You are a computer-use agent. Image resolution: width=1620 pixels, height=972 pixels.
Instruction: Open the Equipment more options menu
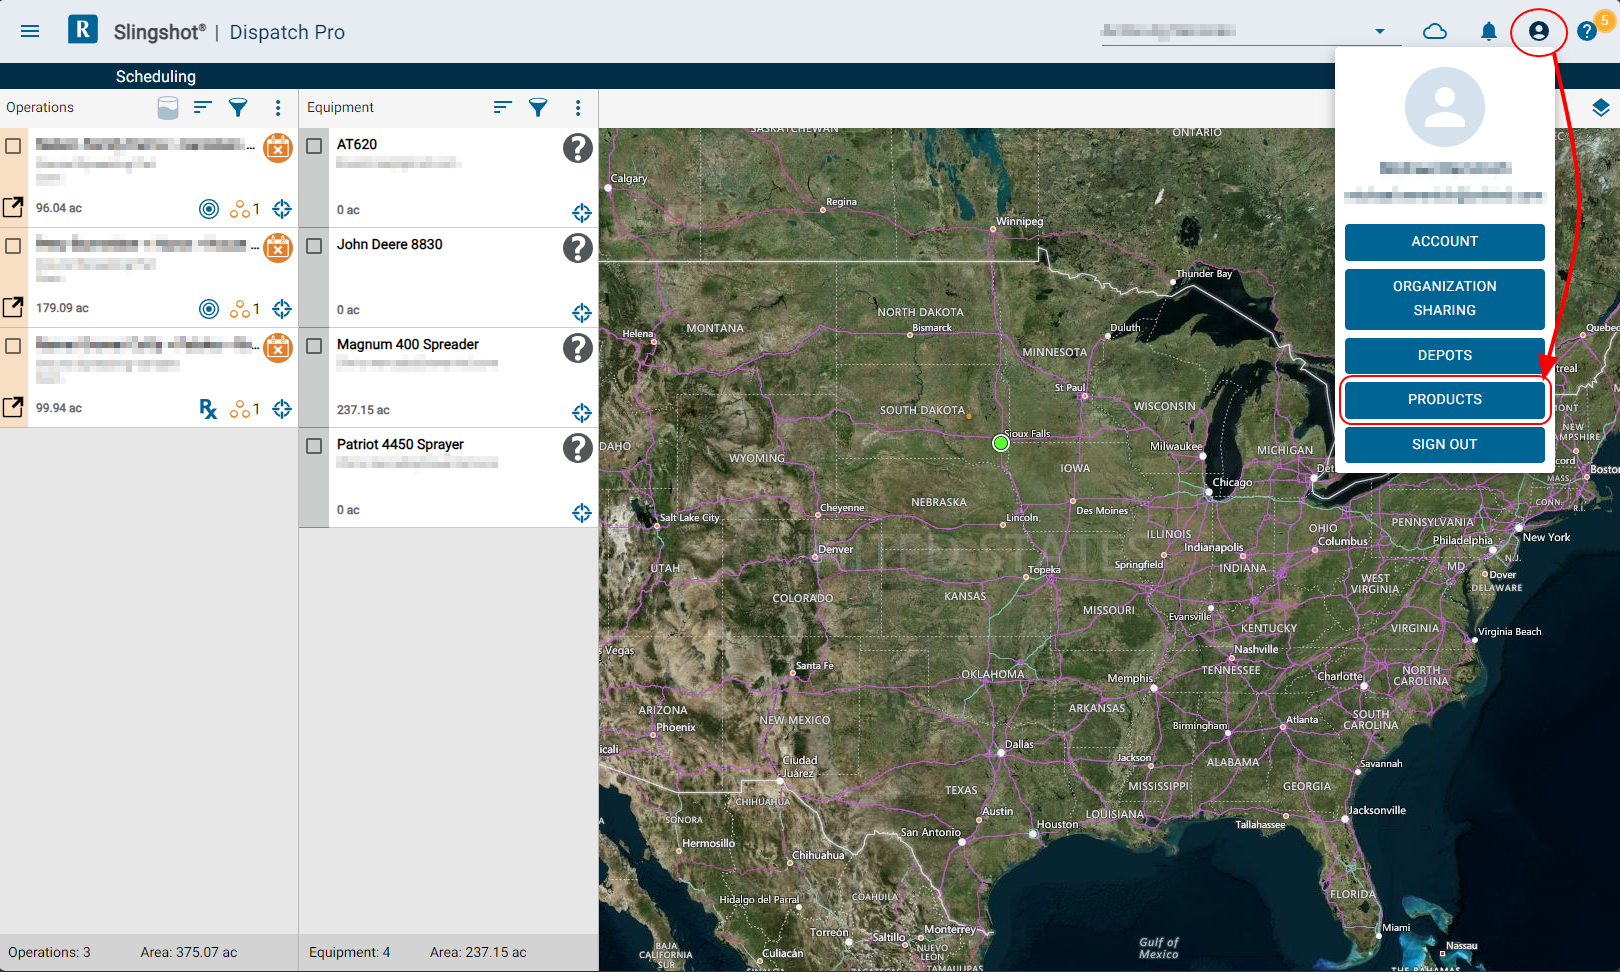point(577,108)
